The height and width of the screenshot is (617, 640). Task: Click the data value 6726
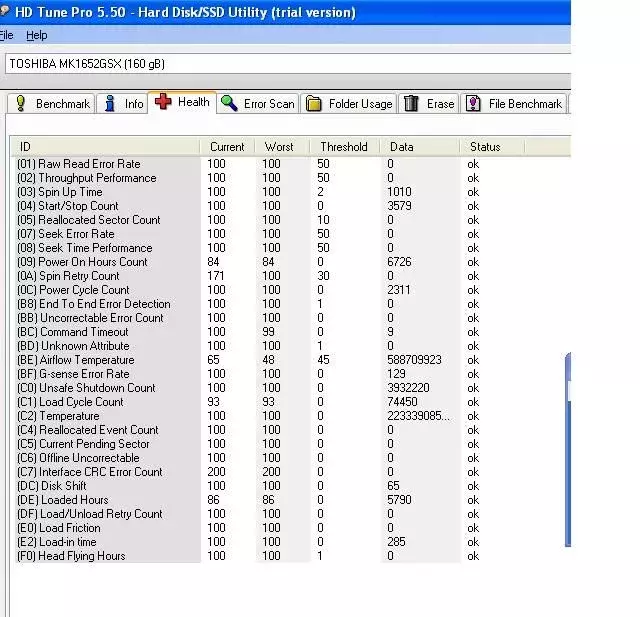399,262
